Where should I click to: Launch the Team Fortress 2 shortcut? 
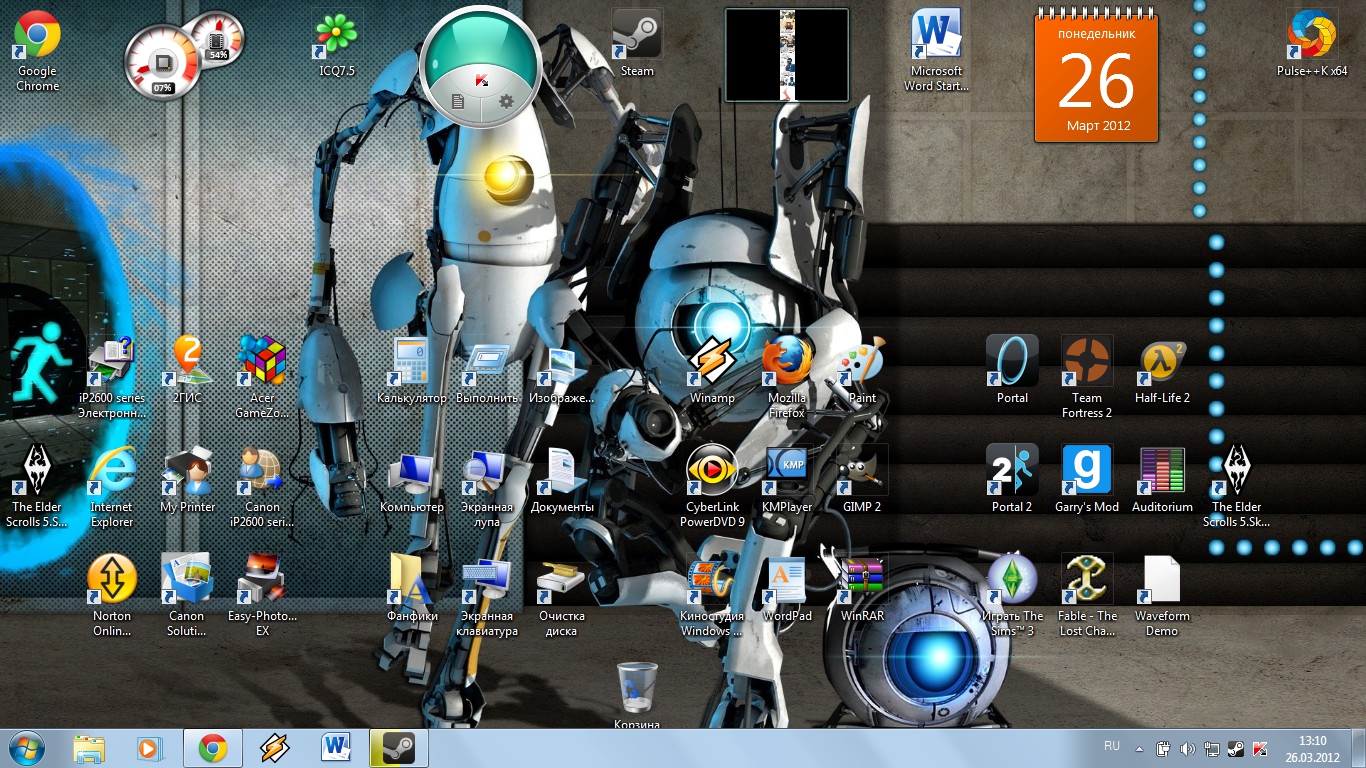click(1087, 377)
